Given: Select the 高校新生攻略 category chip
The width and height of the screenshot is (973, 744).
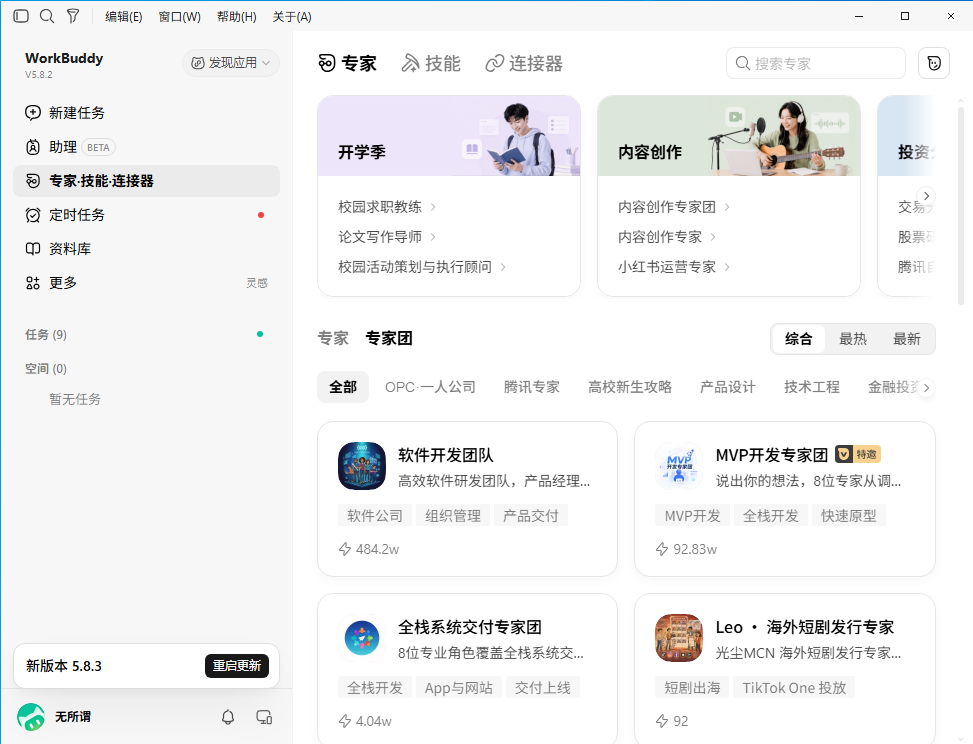Looking at the screenshot, I should point(630,387).
